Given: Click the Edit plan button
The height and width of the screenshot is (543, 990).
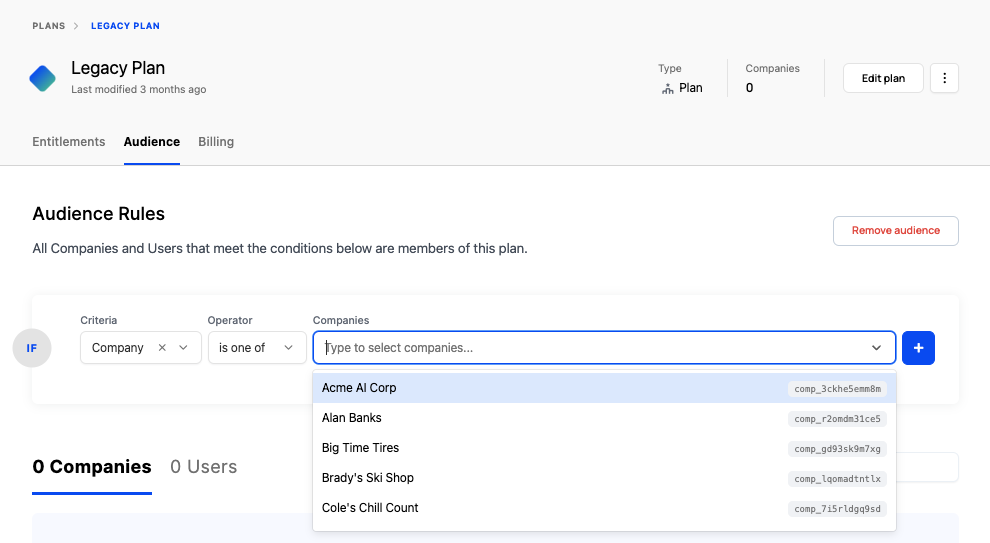Looking at the screenshot, I should (x=882, y=78).
